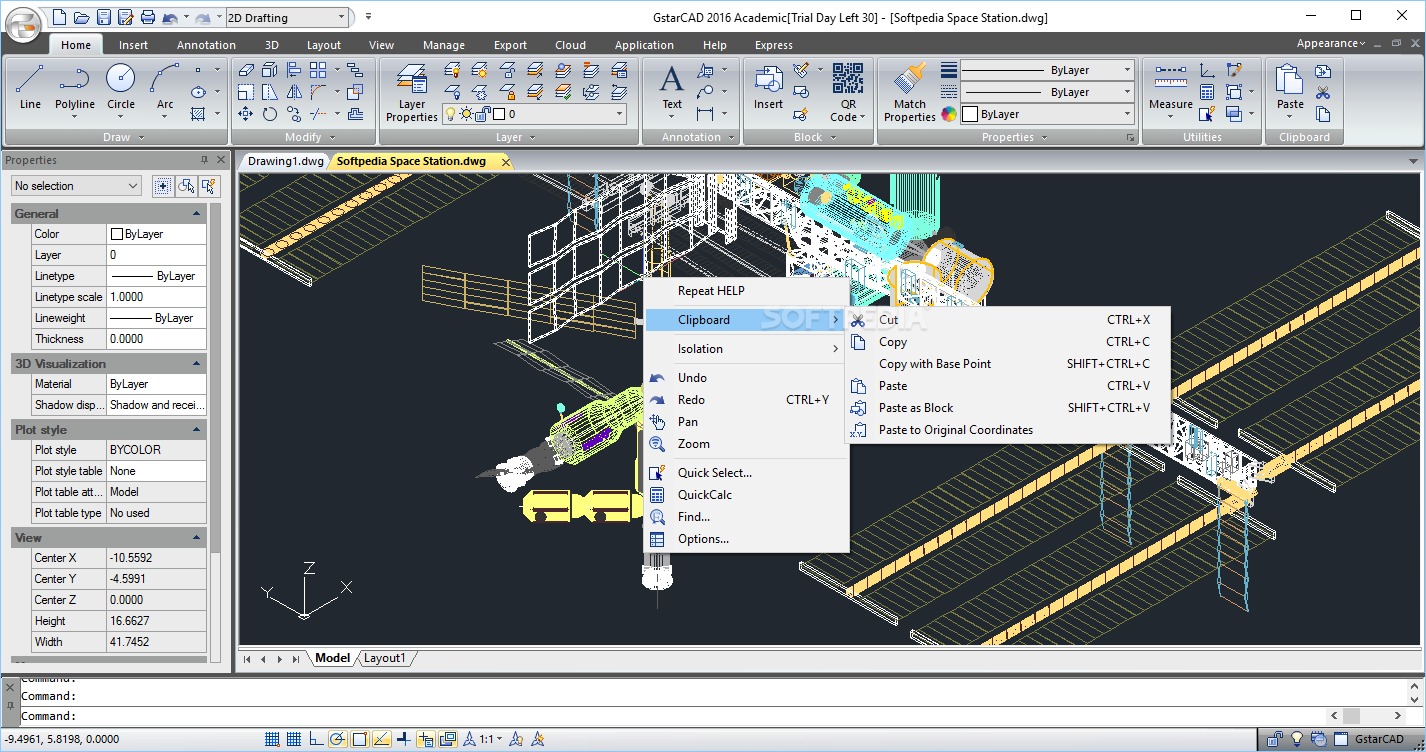This screenshot has width=1426, height=752.
Task: Toggle lineweight display in the status bar
Action: (403, 740)
